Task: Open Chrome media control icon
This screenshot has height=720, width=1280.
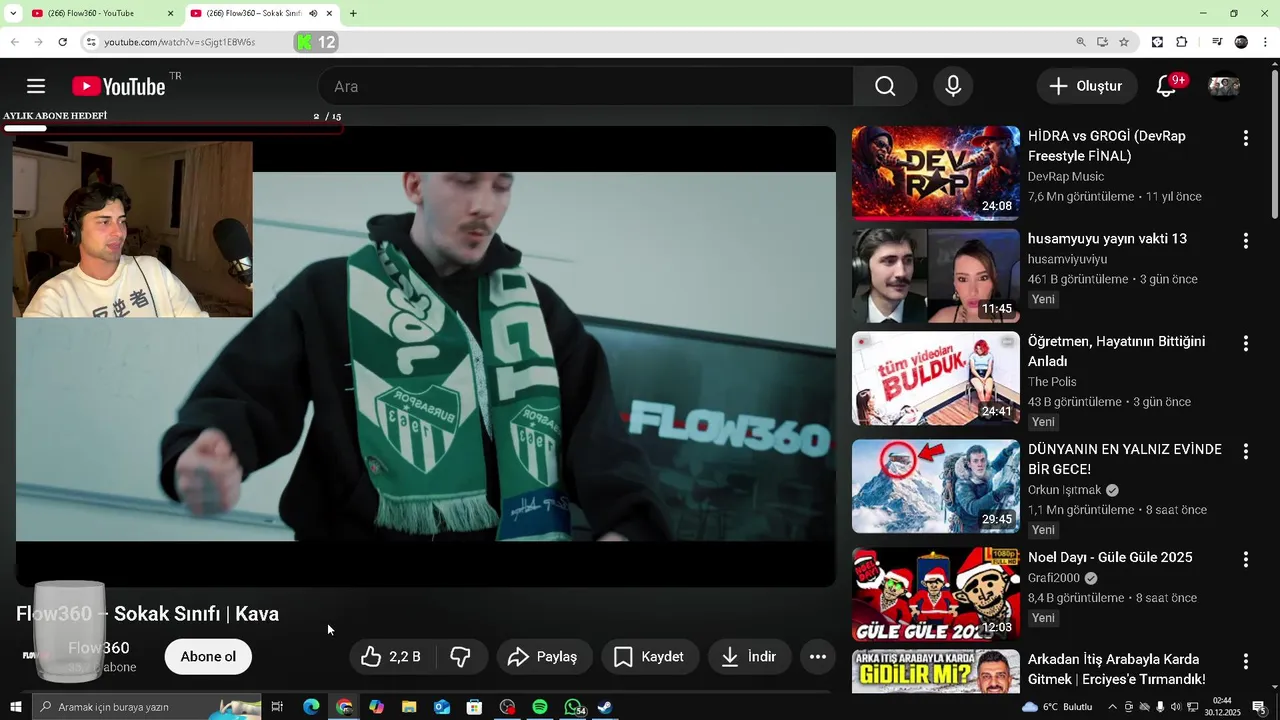Action: (x=1216, y=42)
